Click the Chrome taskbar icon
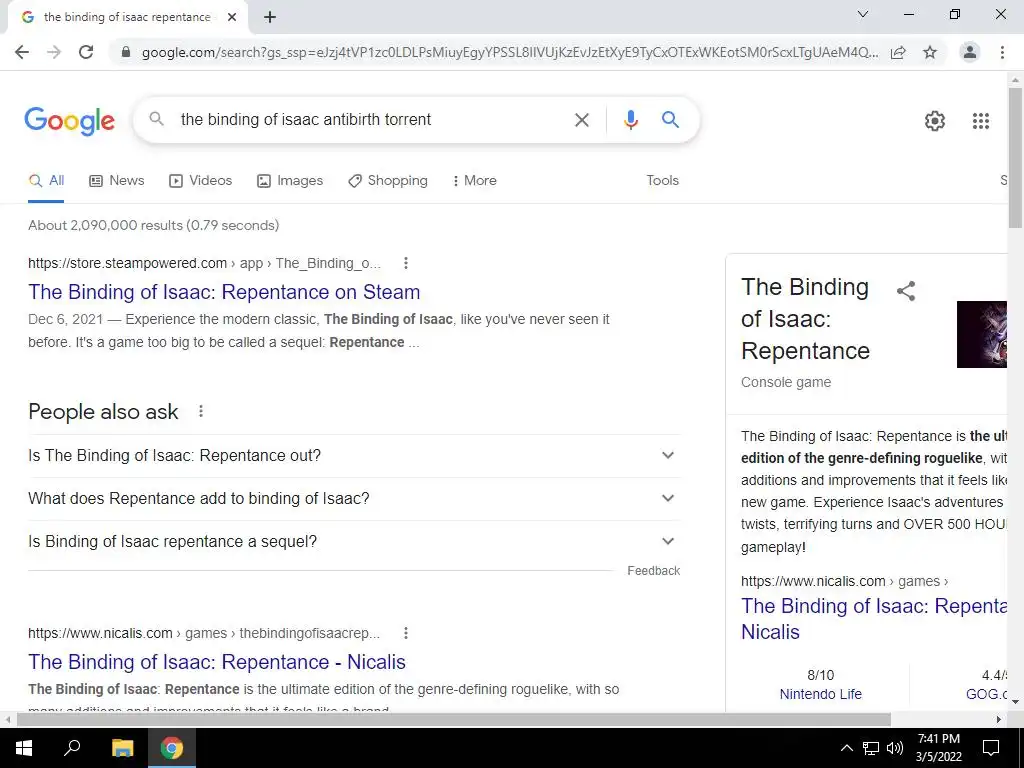This screenshot has height=768, width=1024. coord(172,748)
